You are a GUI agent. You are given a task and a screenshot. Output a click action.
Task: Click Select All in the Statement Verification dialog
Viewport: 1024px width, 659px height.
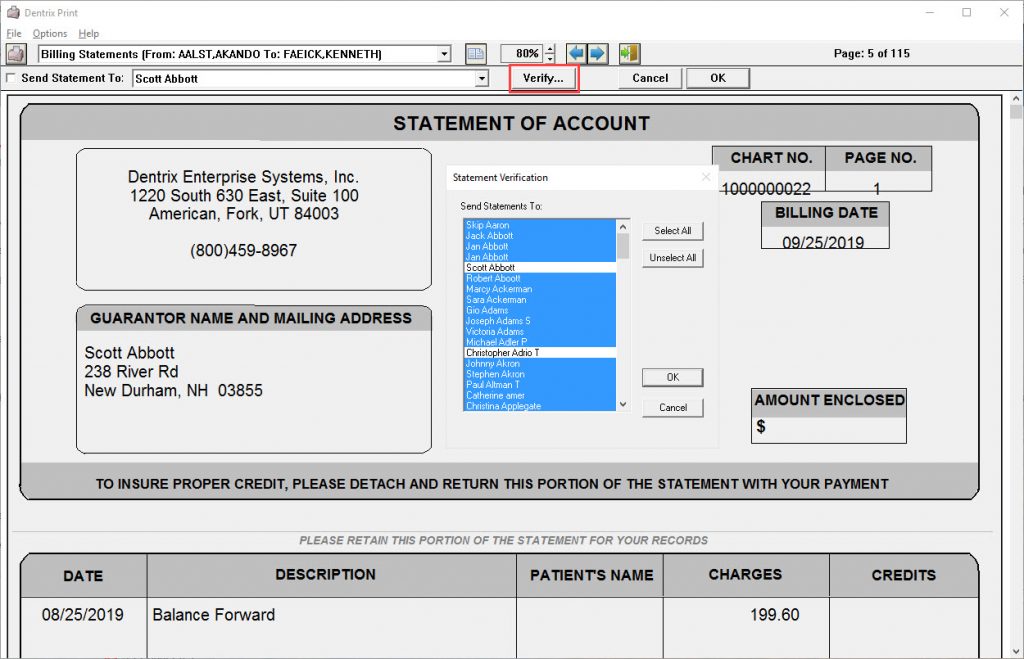click(x=672, y=230)
